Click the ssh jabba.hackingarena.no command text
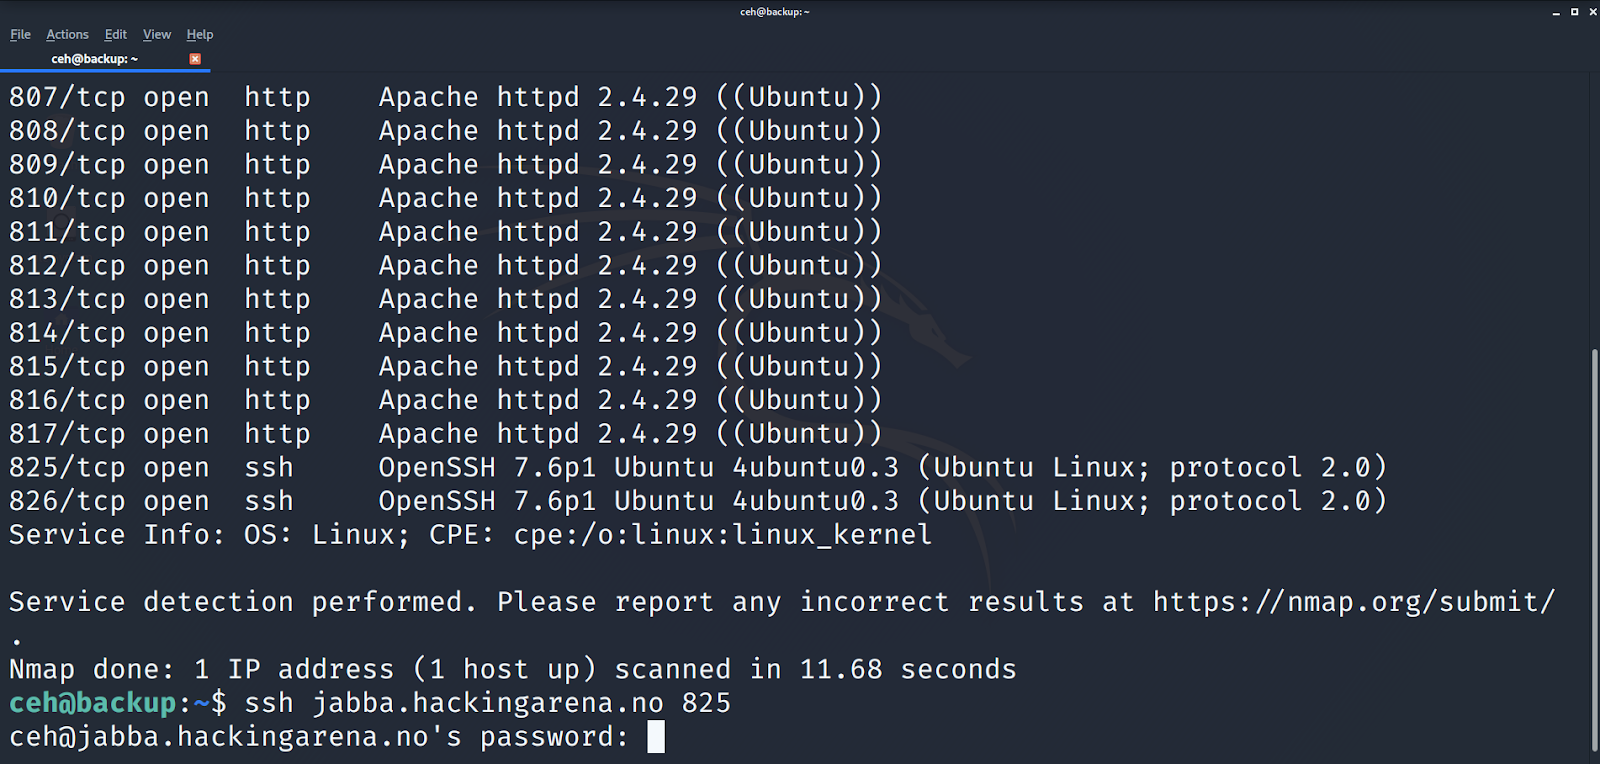Screen dimensions: 1600x764 [x=488, y=703]
